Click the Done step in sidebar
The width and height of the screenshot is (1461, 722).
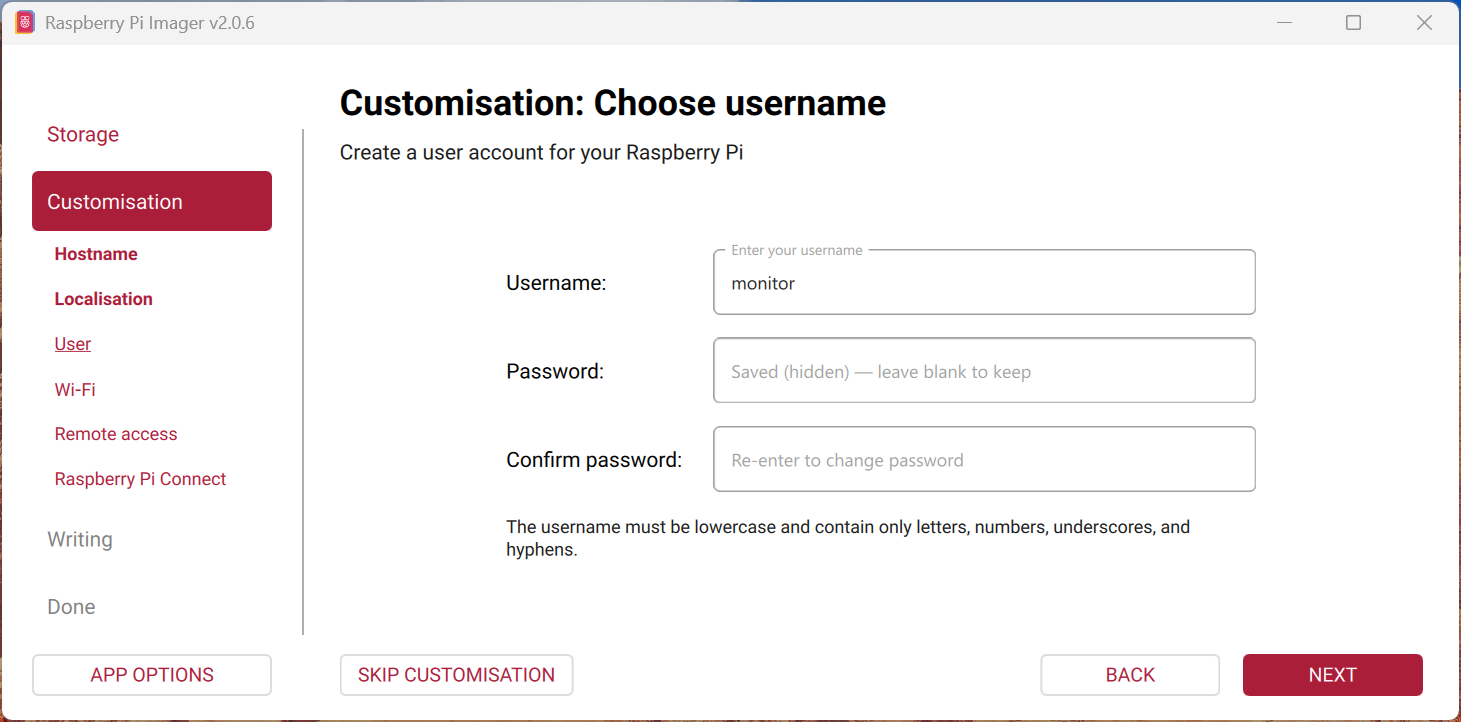click(71, 607)
